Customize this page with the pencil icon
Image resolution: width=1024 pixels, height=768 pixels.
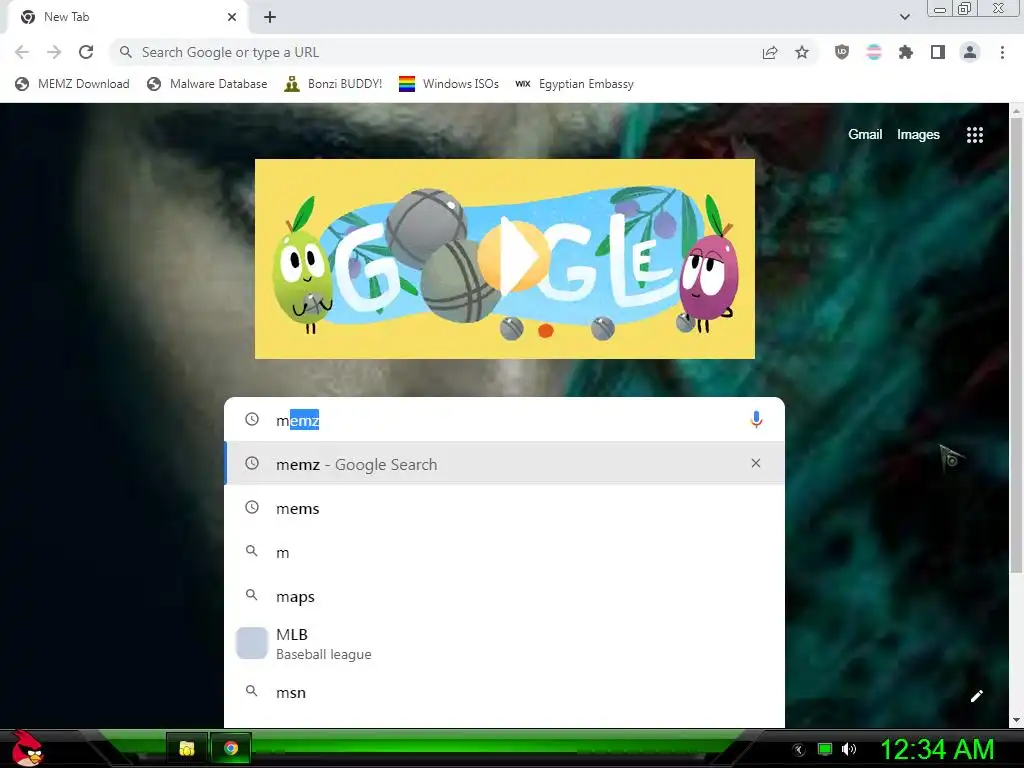tap(976, 696)
